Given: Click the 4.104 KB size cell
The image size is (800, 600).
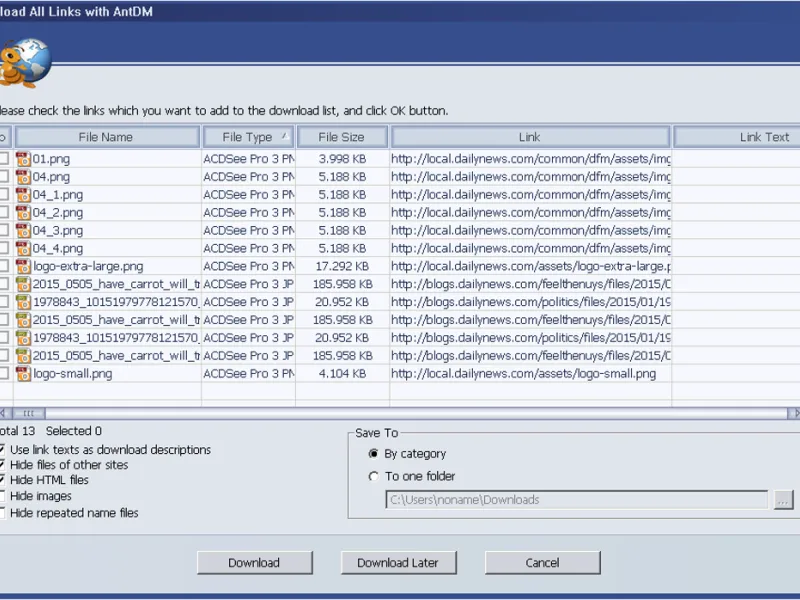Looking at the screenshot, I should pyautogui.click(x=342, y=374).
